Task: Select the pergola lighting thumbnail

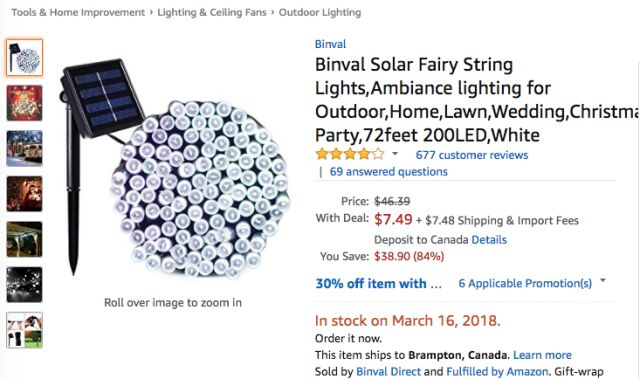Action: 24,239
